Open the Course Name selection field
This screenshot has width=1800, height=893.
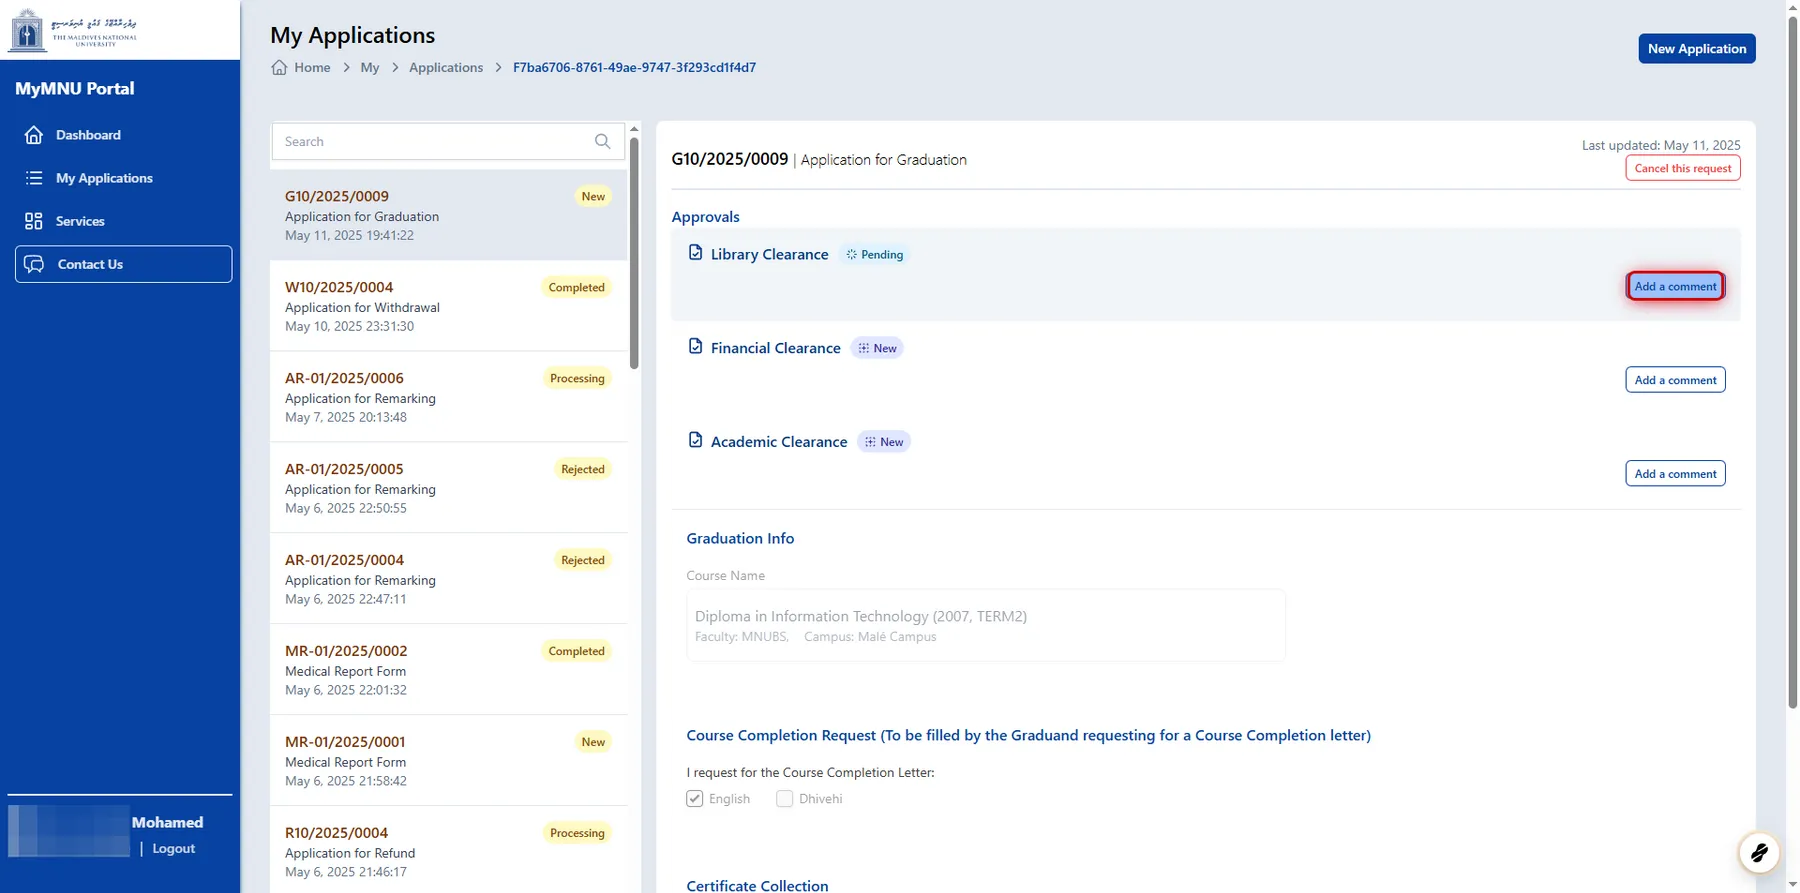click(985, 625)
